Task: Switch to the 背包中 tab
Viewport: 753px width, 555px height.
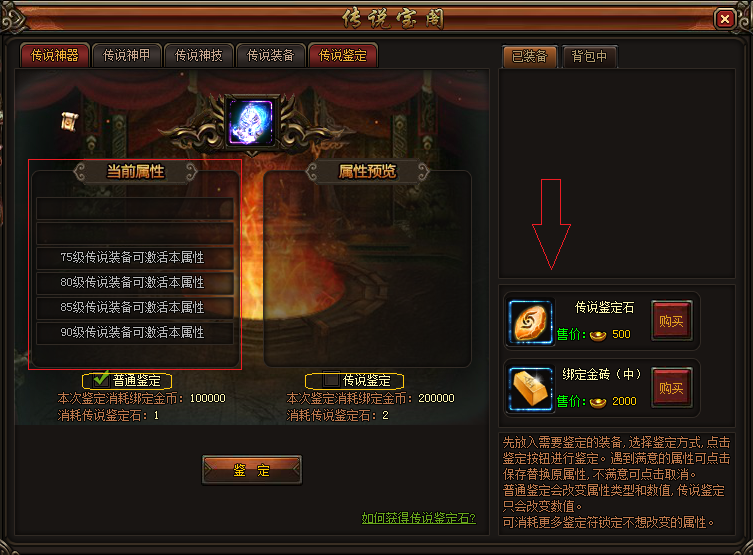Action: tap(589, 57)
